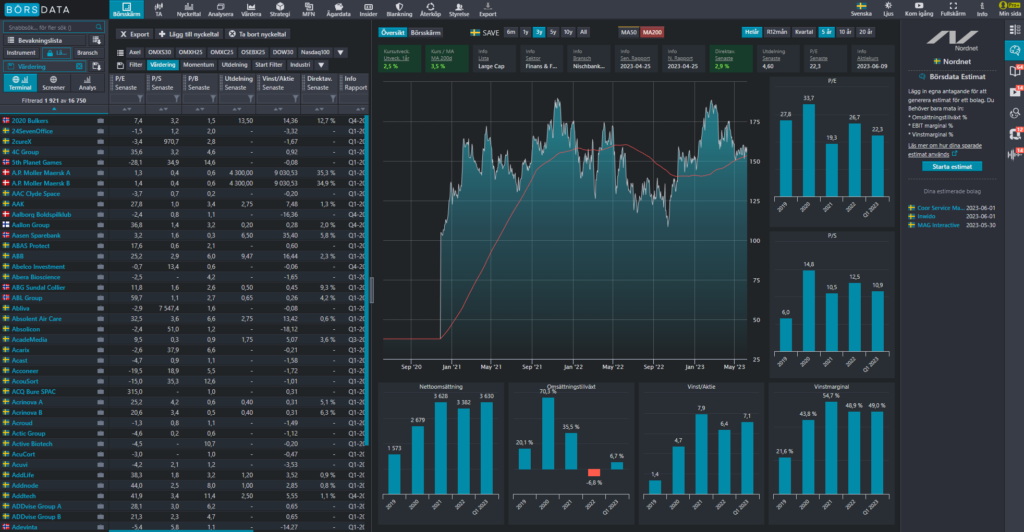Expand the index list dropdown after Nasdaq100
Screen dimensions: 1024x532
tap(340, 52)
